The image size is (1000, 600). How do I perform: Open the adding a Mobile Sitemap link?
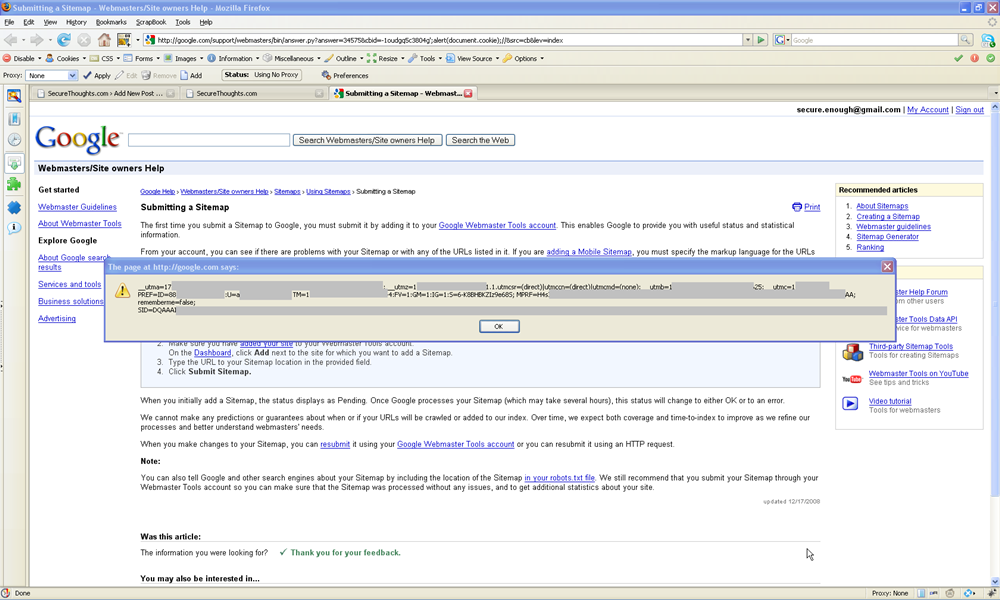pos(589,252)
